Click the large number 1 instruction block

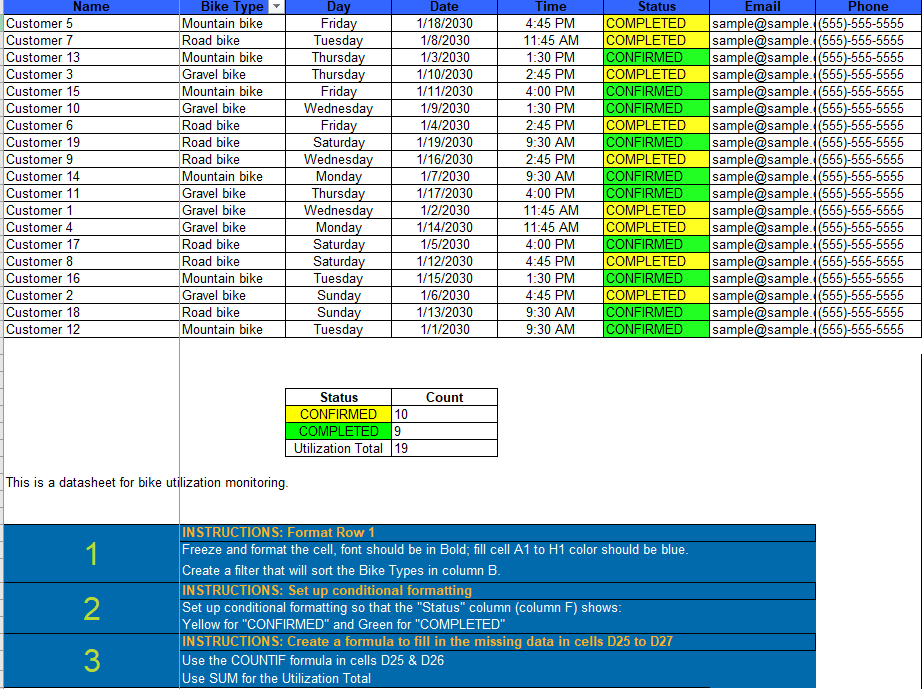[x=91, y=553]
